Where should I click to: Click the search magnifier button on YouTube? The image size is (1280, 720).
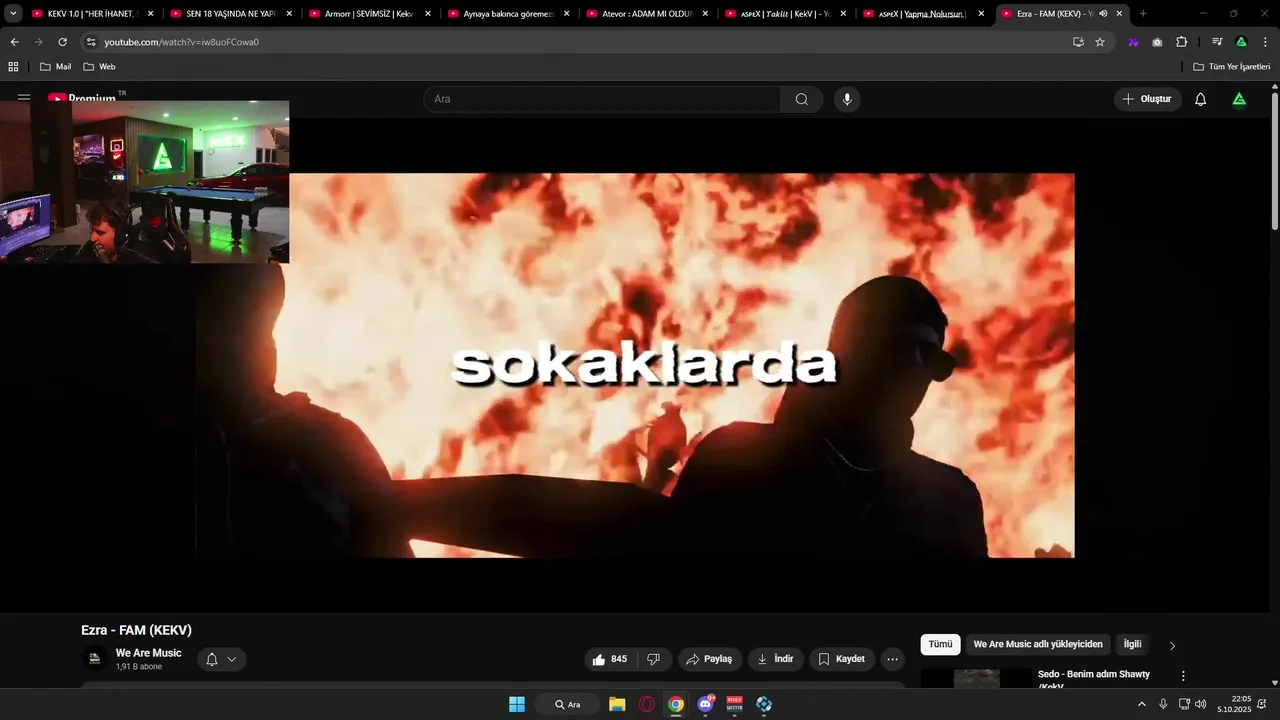801,99
